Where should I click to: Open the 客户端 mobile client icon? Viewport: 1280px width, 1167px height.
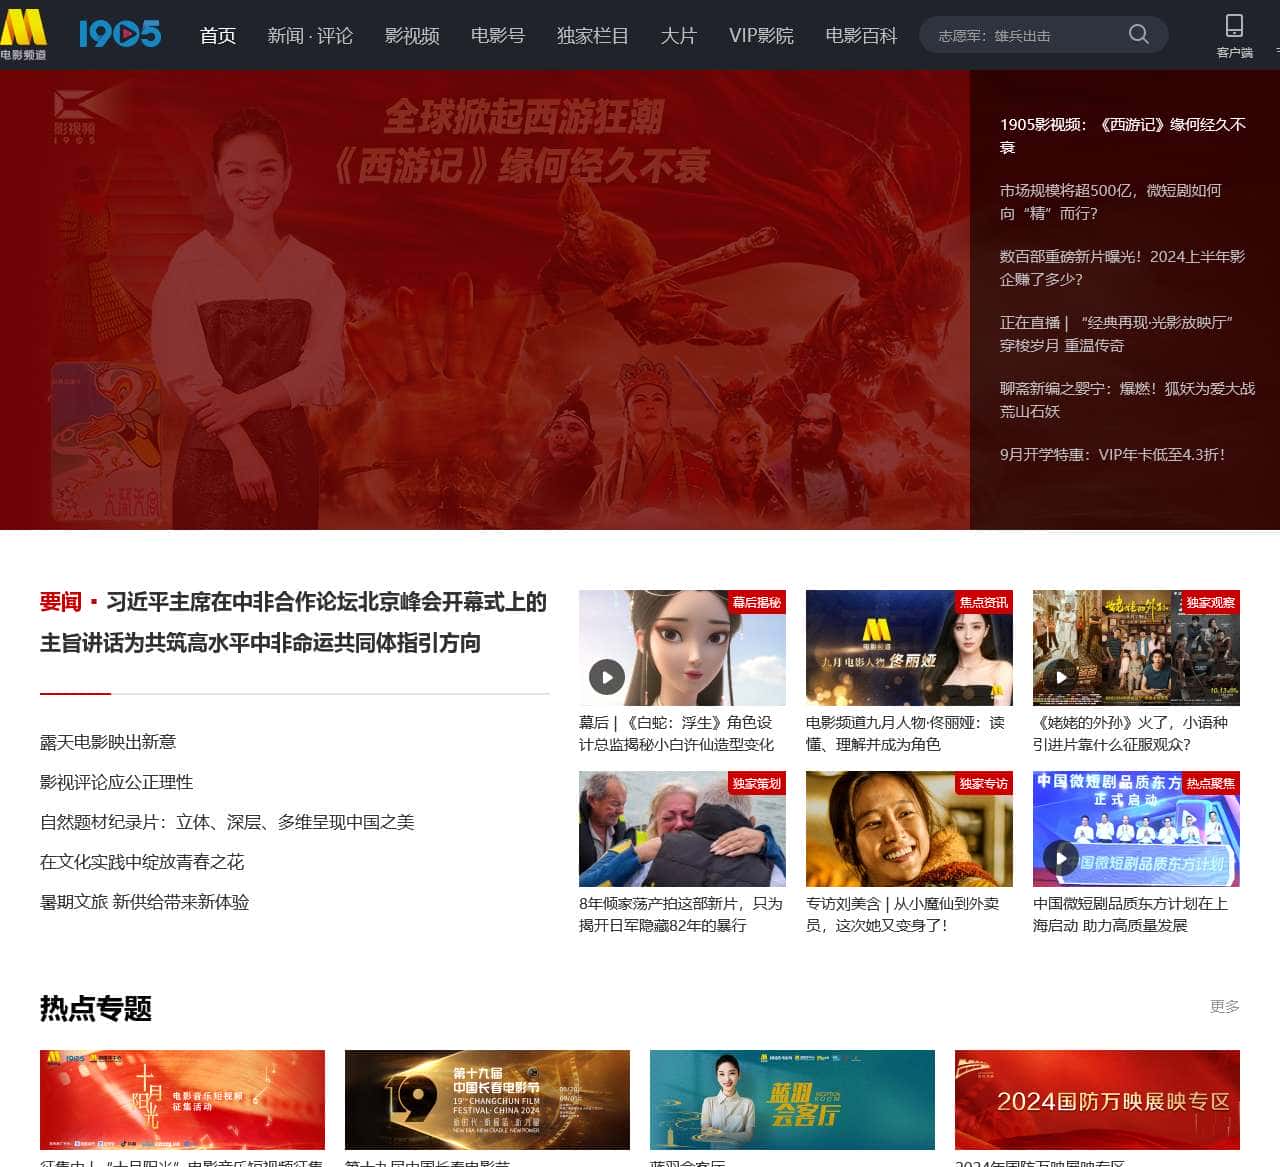pos(1234,35)
